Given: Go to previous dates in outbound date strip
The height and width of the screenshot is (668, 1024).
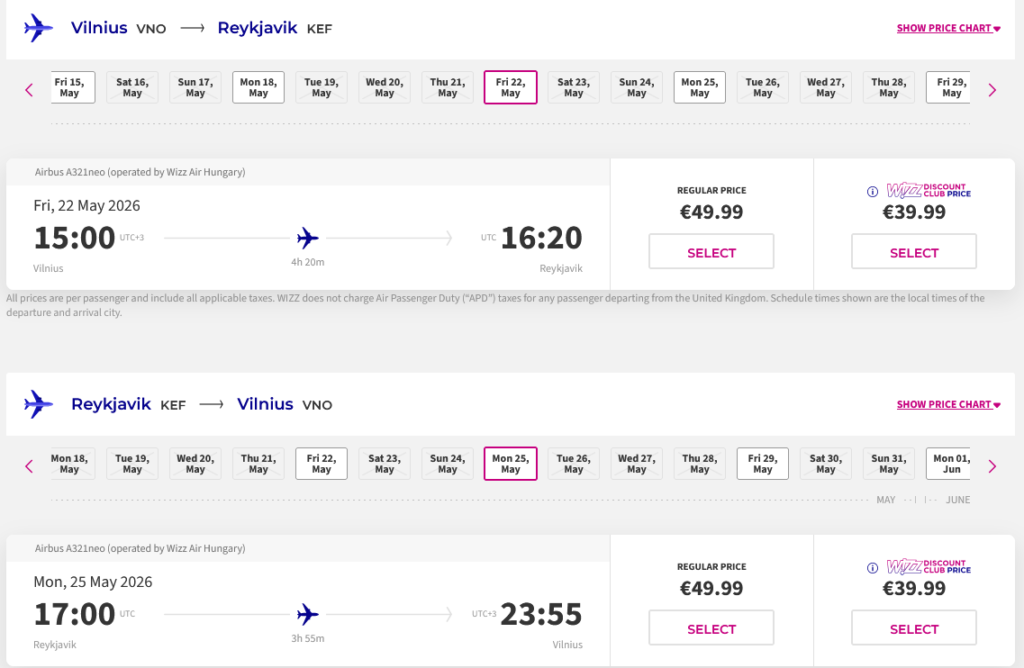Looking at the screenshot, I should 29,90.
